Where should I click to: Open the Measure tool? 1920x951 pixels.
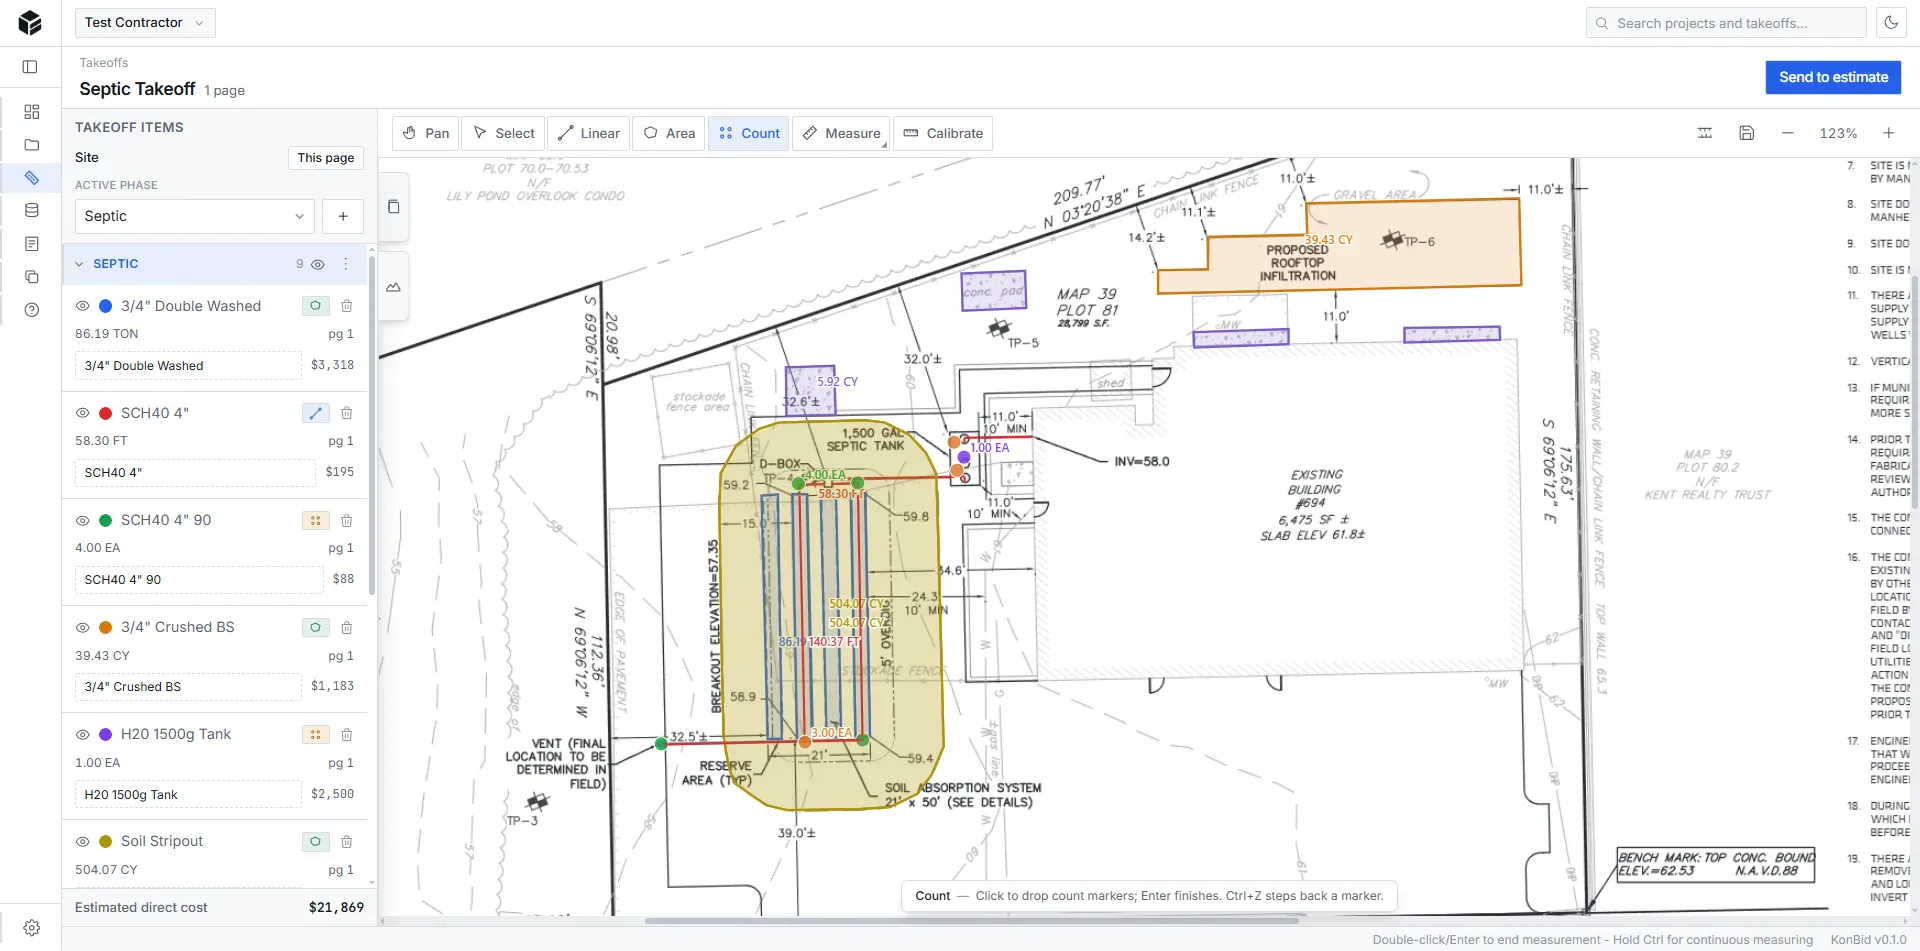pos(841,133)
